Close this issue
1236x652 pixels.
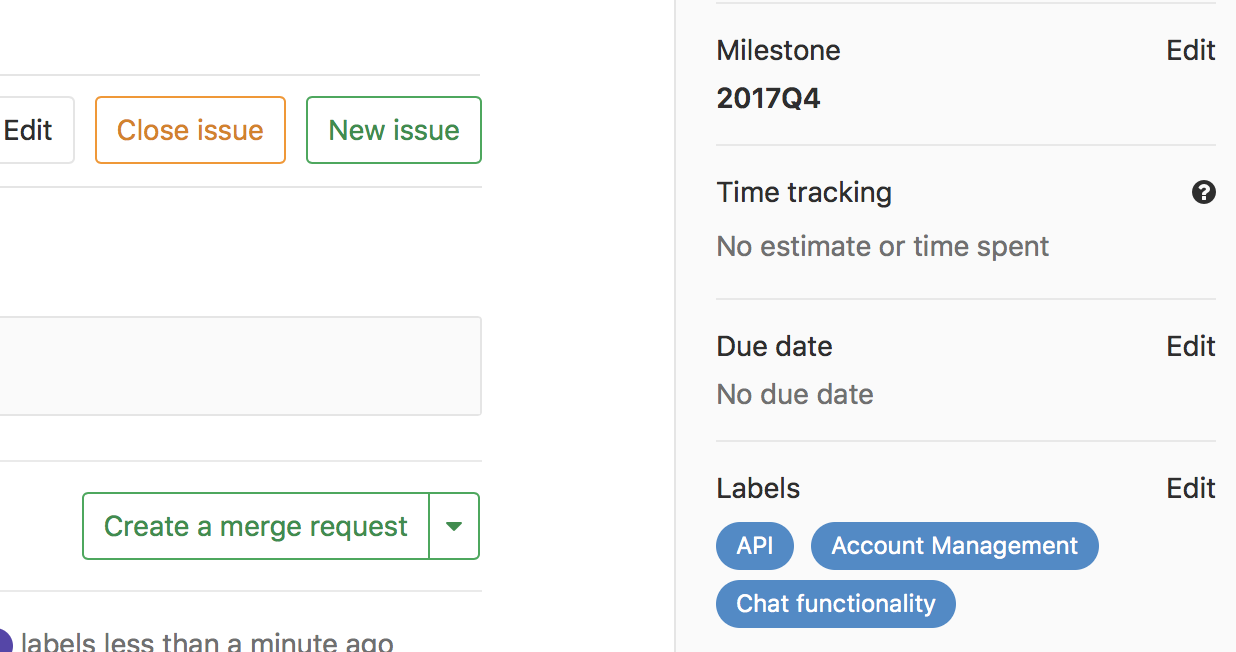(x=190, y=130)
